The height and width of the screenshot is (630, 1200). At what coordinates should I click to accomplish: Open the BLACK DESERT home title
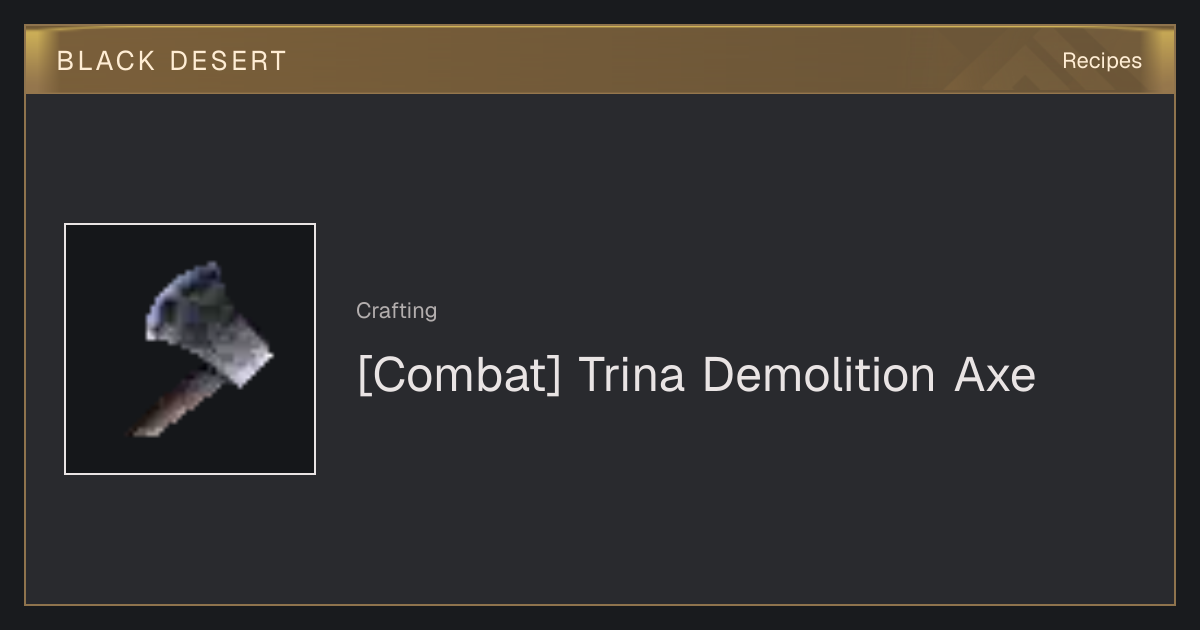tap(172, 61)
